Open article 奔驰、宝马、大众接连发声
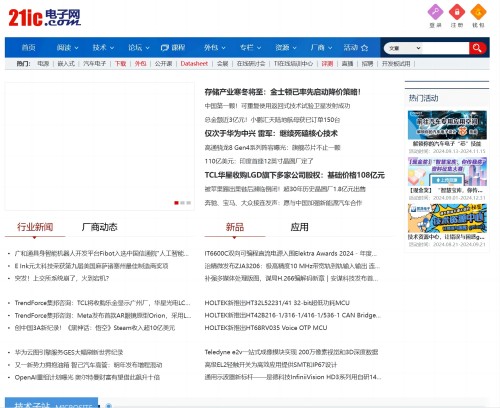 point(283,203)
